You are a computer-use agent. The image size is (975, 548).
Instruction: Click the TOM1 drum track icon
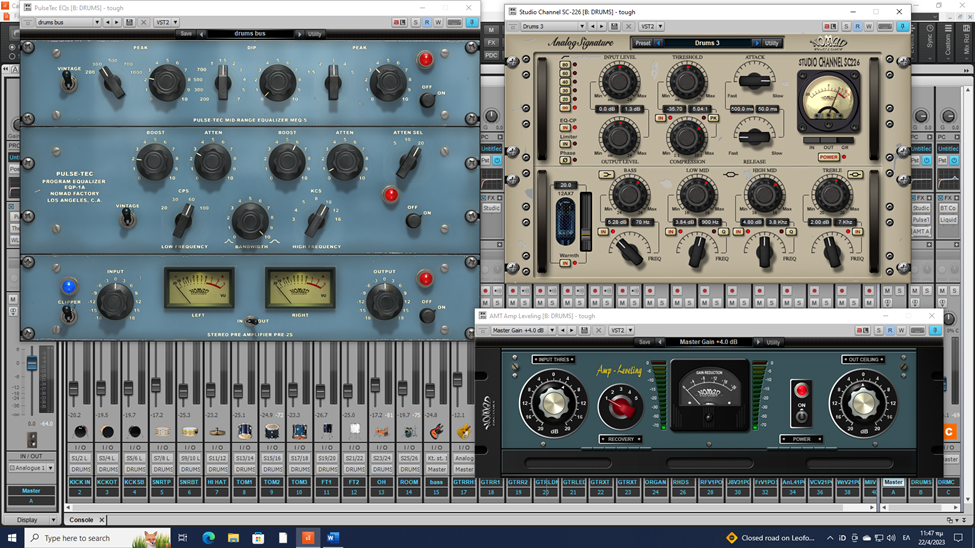(x=244, y=431)
